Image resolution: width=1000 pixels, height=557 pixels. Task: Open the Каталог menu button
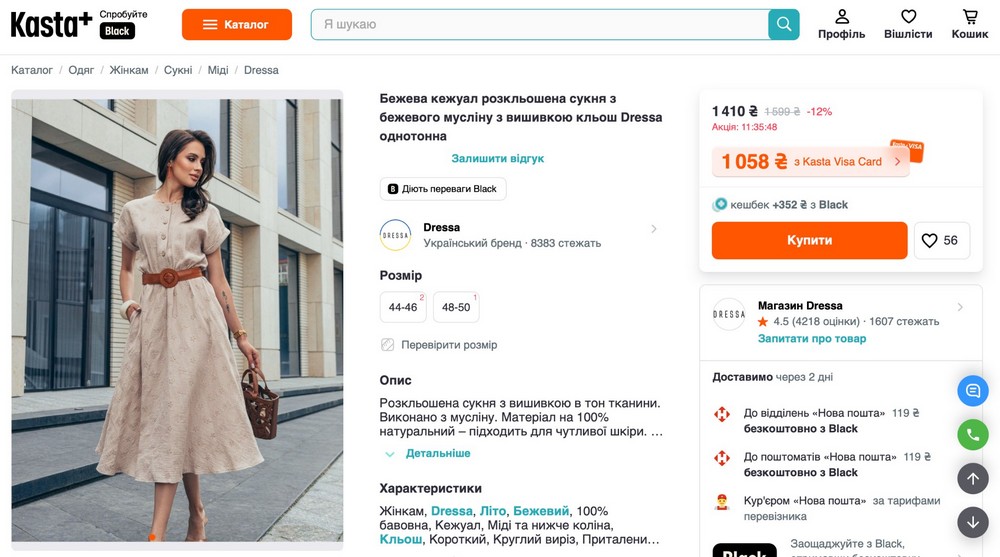tap(236, 24)
